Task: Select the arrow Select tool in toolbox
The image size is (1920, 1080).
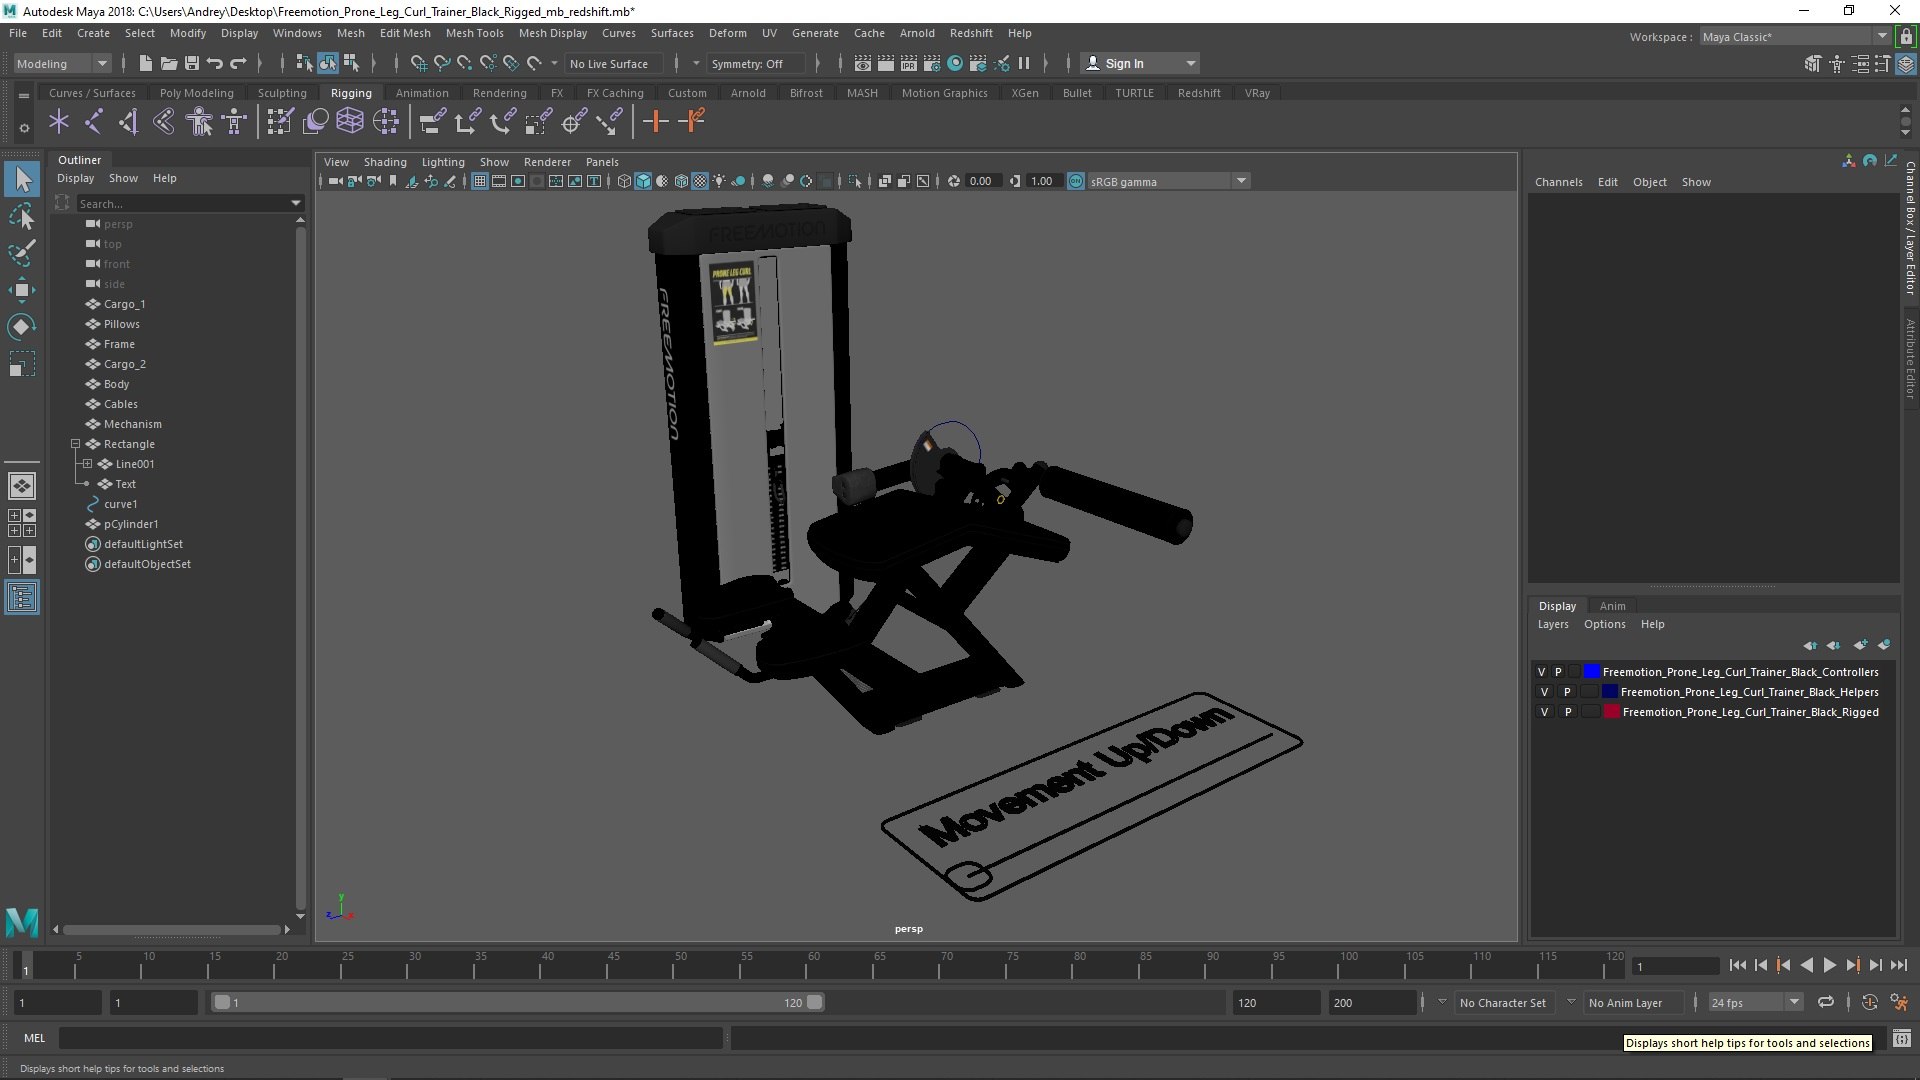Action: pyautogui.click(x=22, y=180)
